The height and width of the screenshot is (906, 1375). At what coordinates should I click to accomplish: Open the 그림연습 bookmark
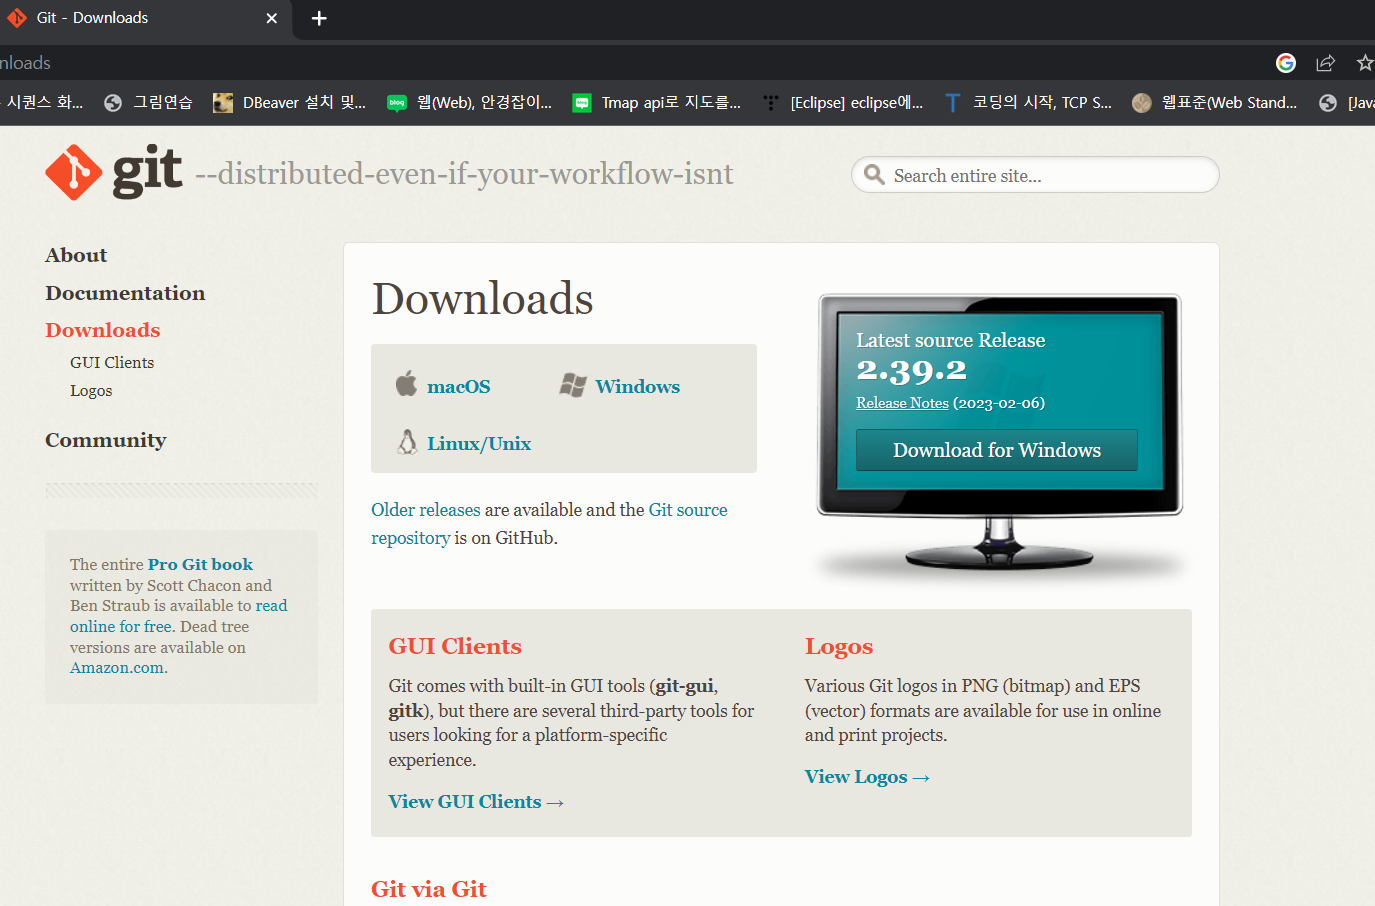pyautogui.click(x=148, y=102)
